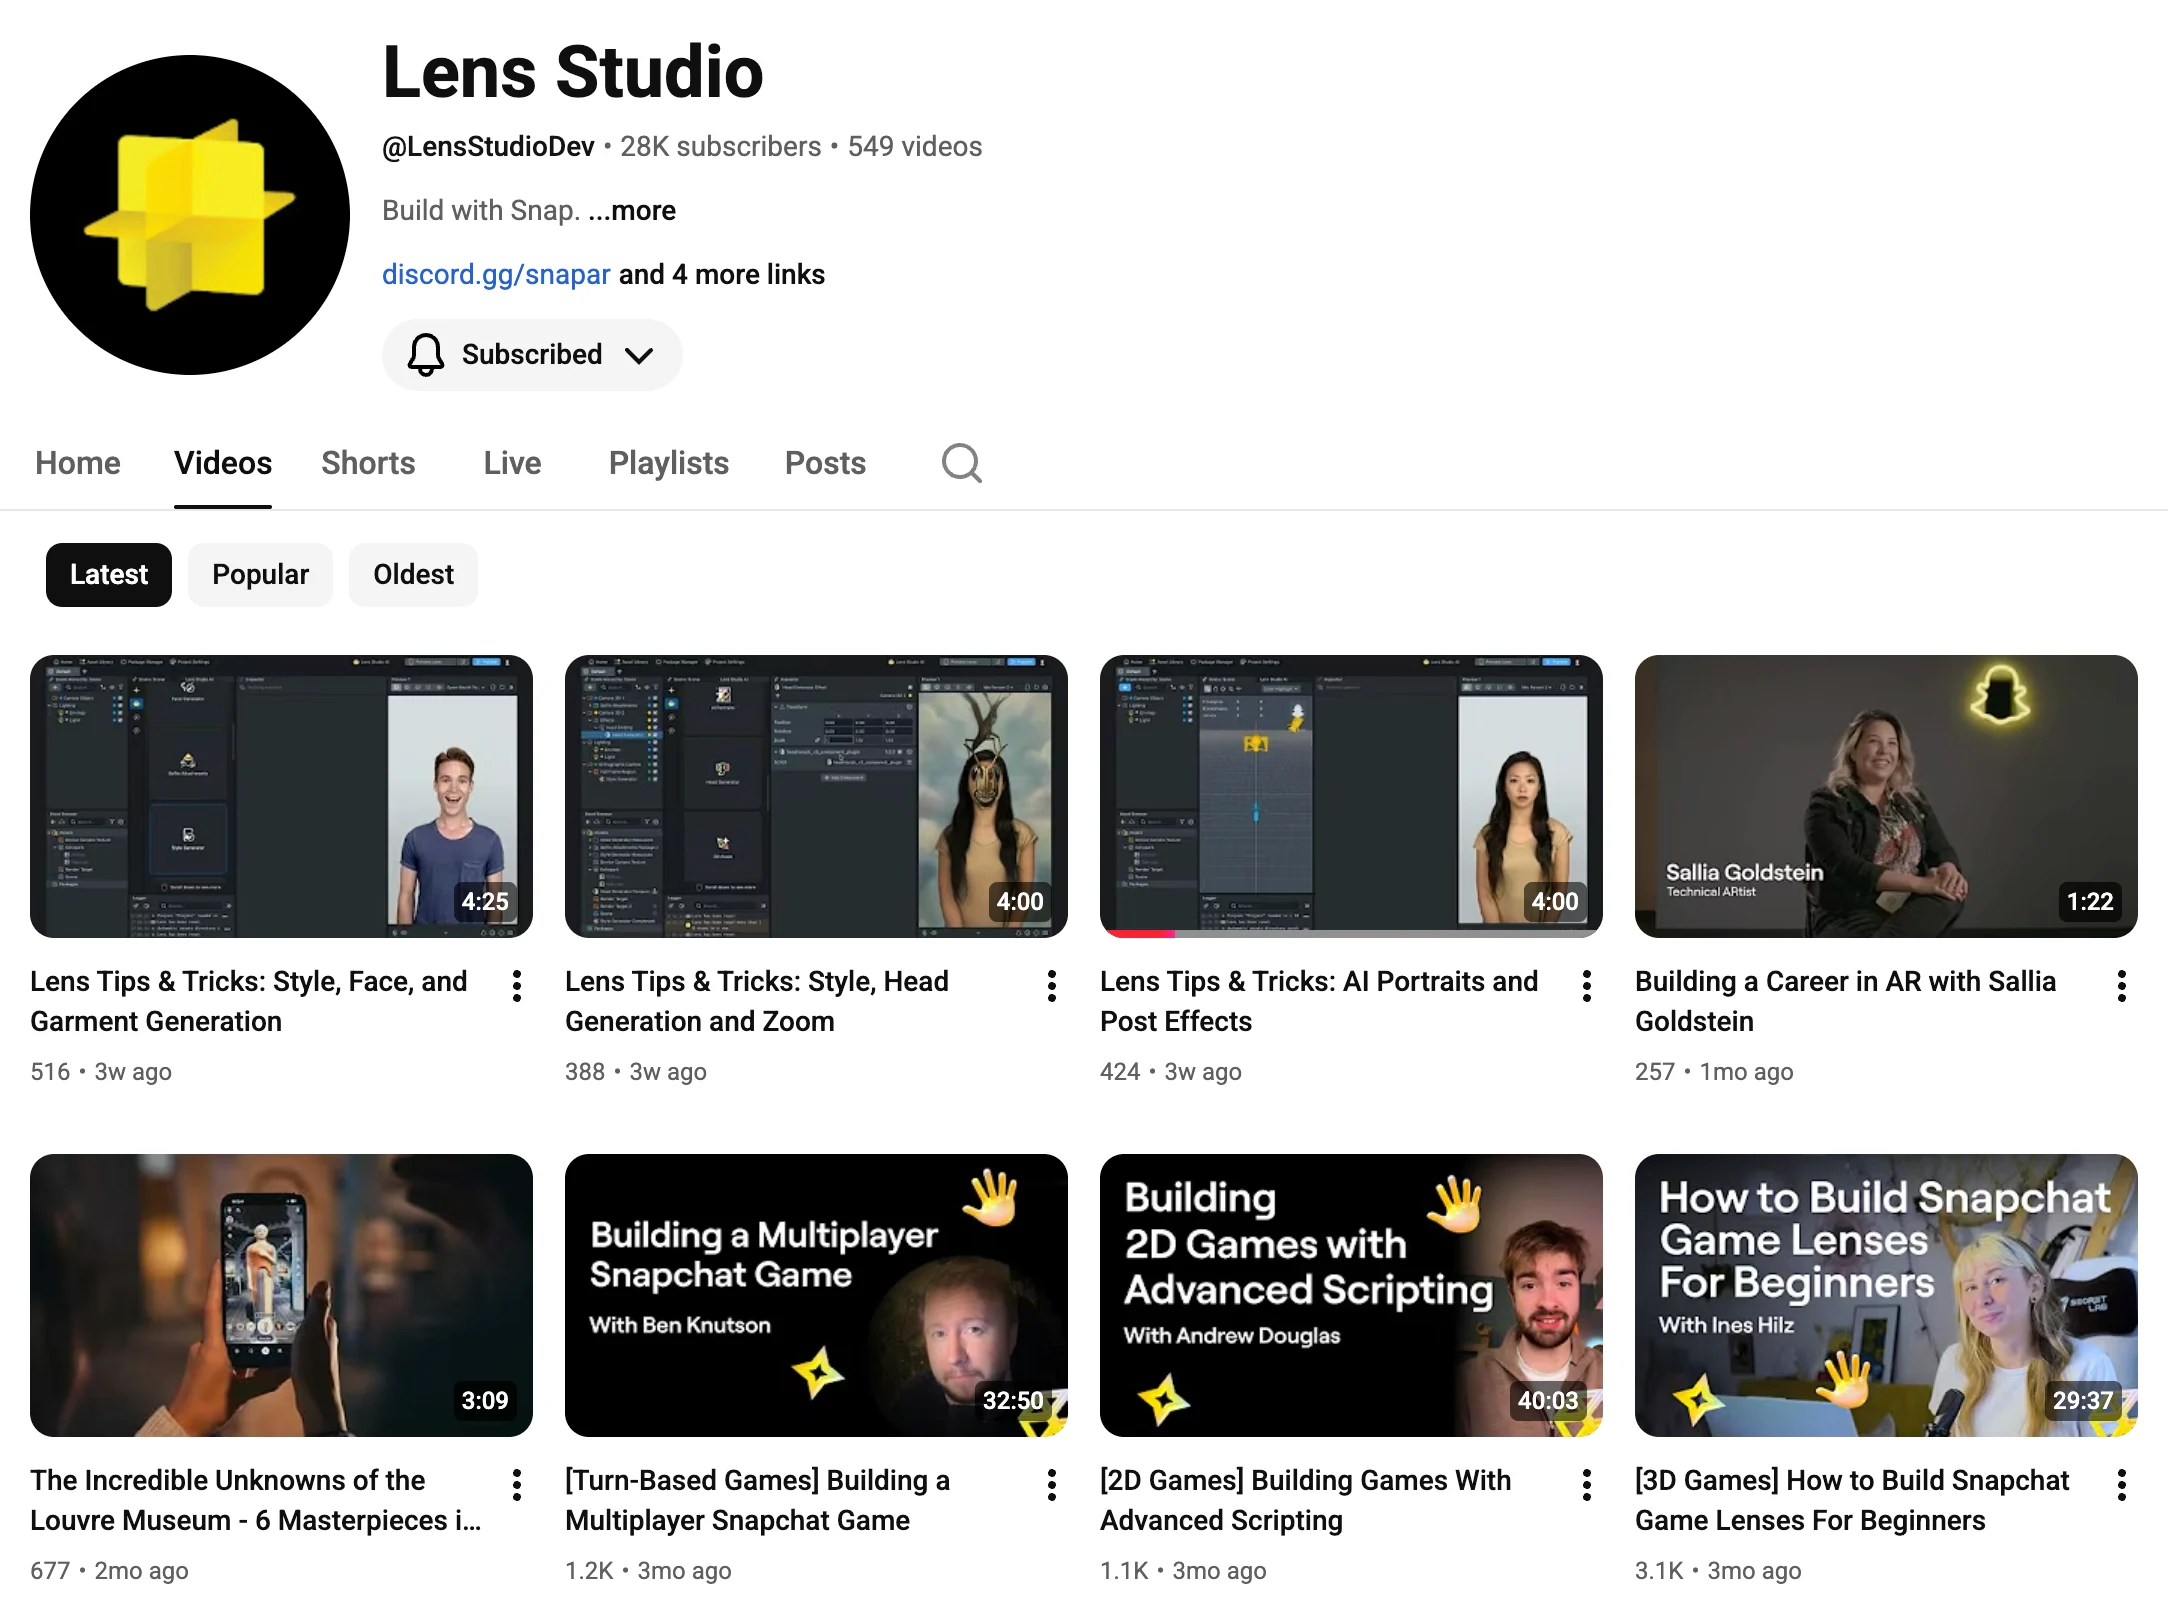Play the Building 2D Games with Advanced Scripting thumbnail
This screenshot has height=1622, width=2168.
tap(1351, 1295)
